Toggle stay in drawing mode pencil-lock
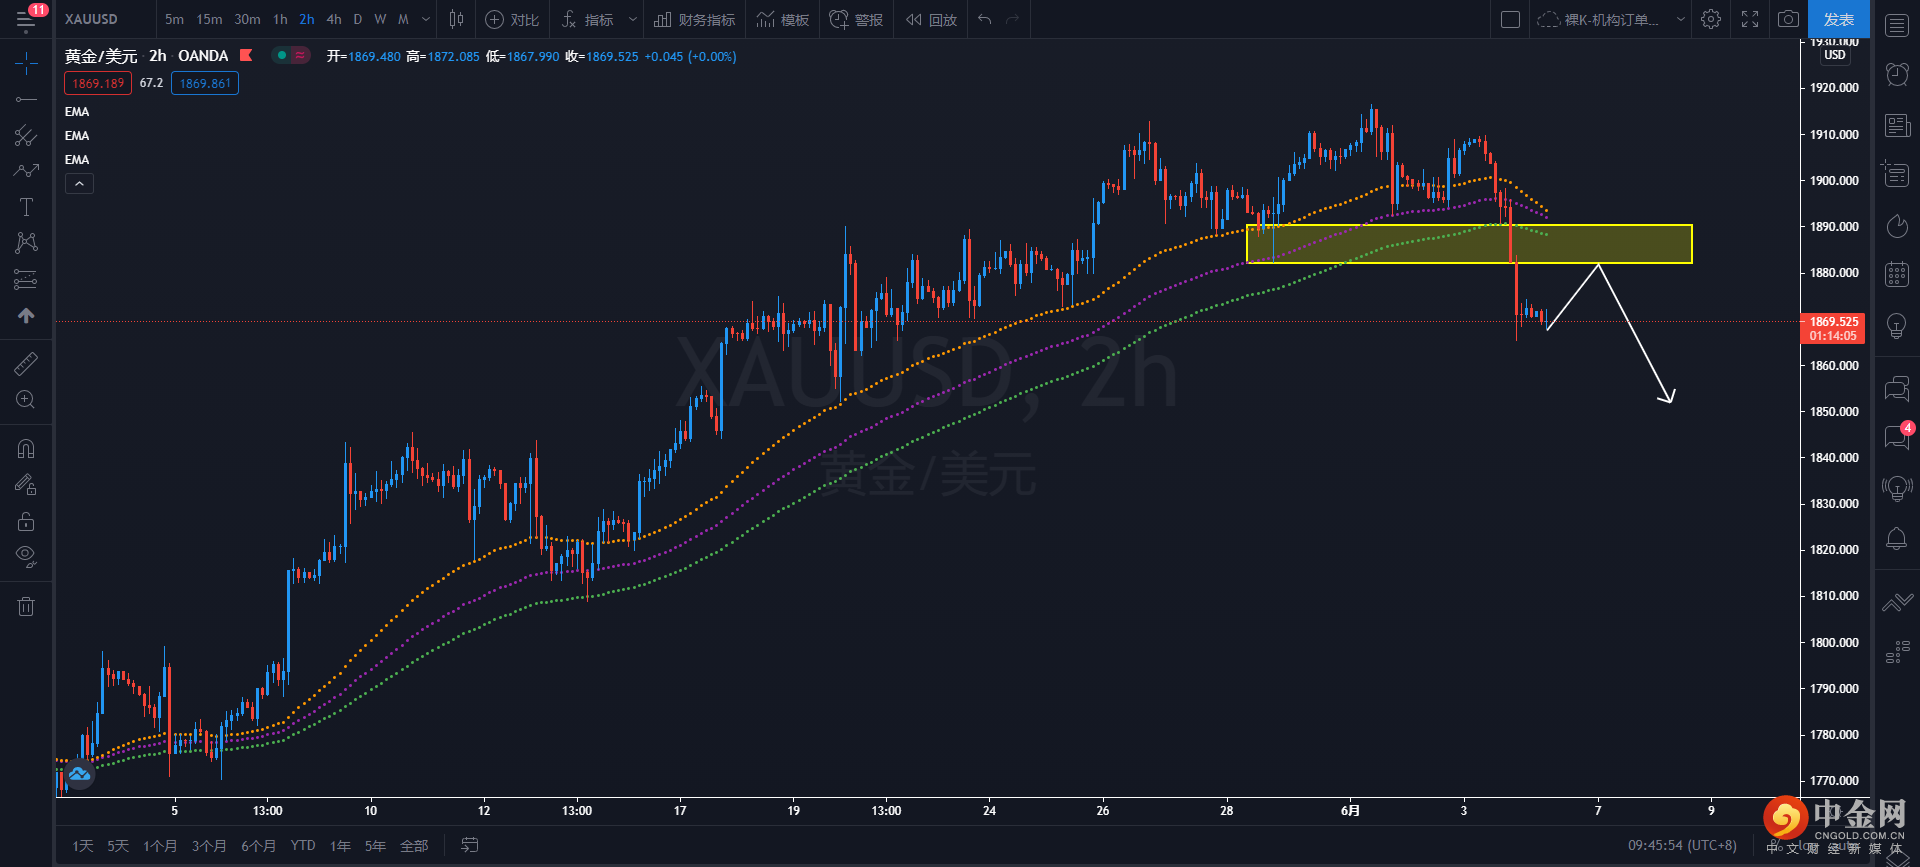Image resolution: width=1920 pixels, height=867 pixels. click(27, 485)
